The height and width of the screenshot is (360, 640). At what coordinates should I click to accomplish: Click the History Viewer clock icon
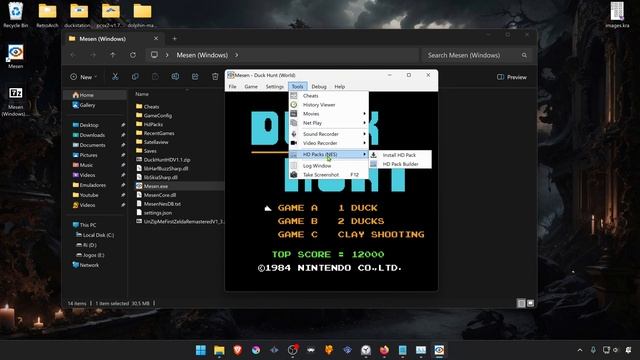point(293,104)
